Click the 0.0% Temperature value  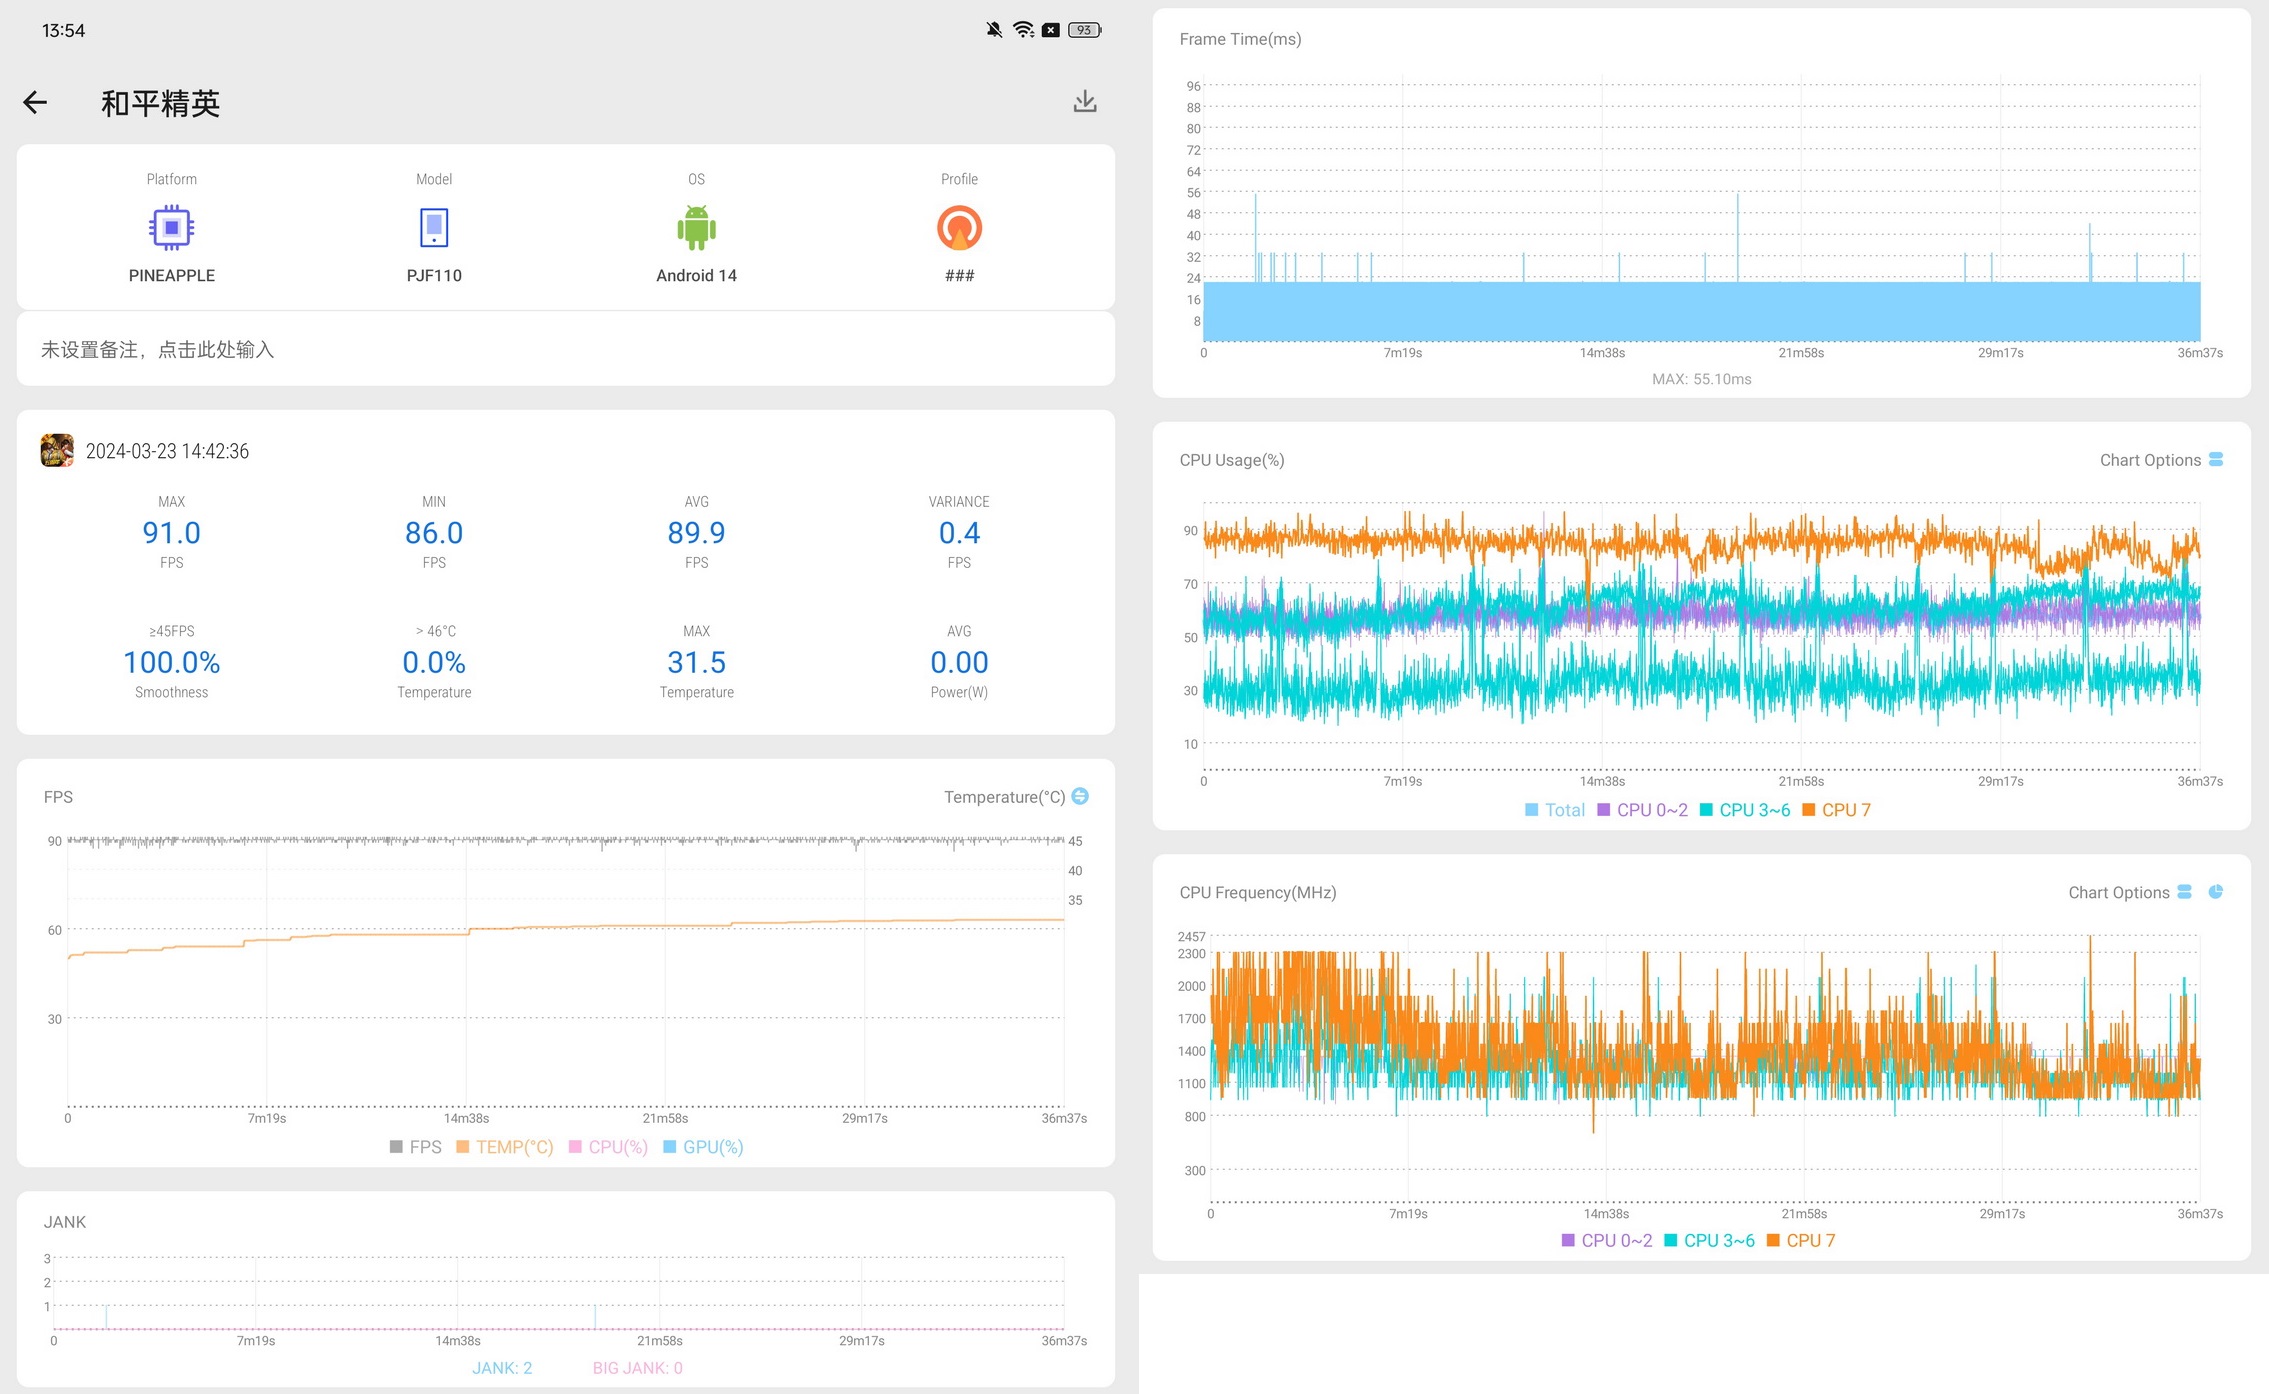(434, 662)
